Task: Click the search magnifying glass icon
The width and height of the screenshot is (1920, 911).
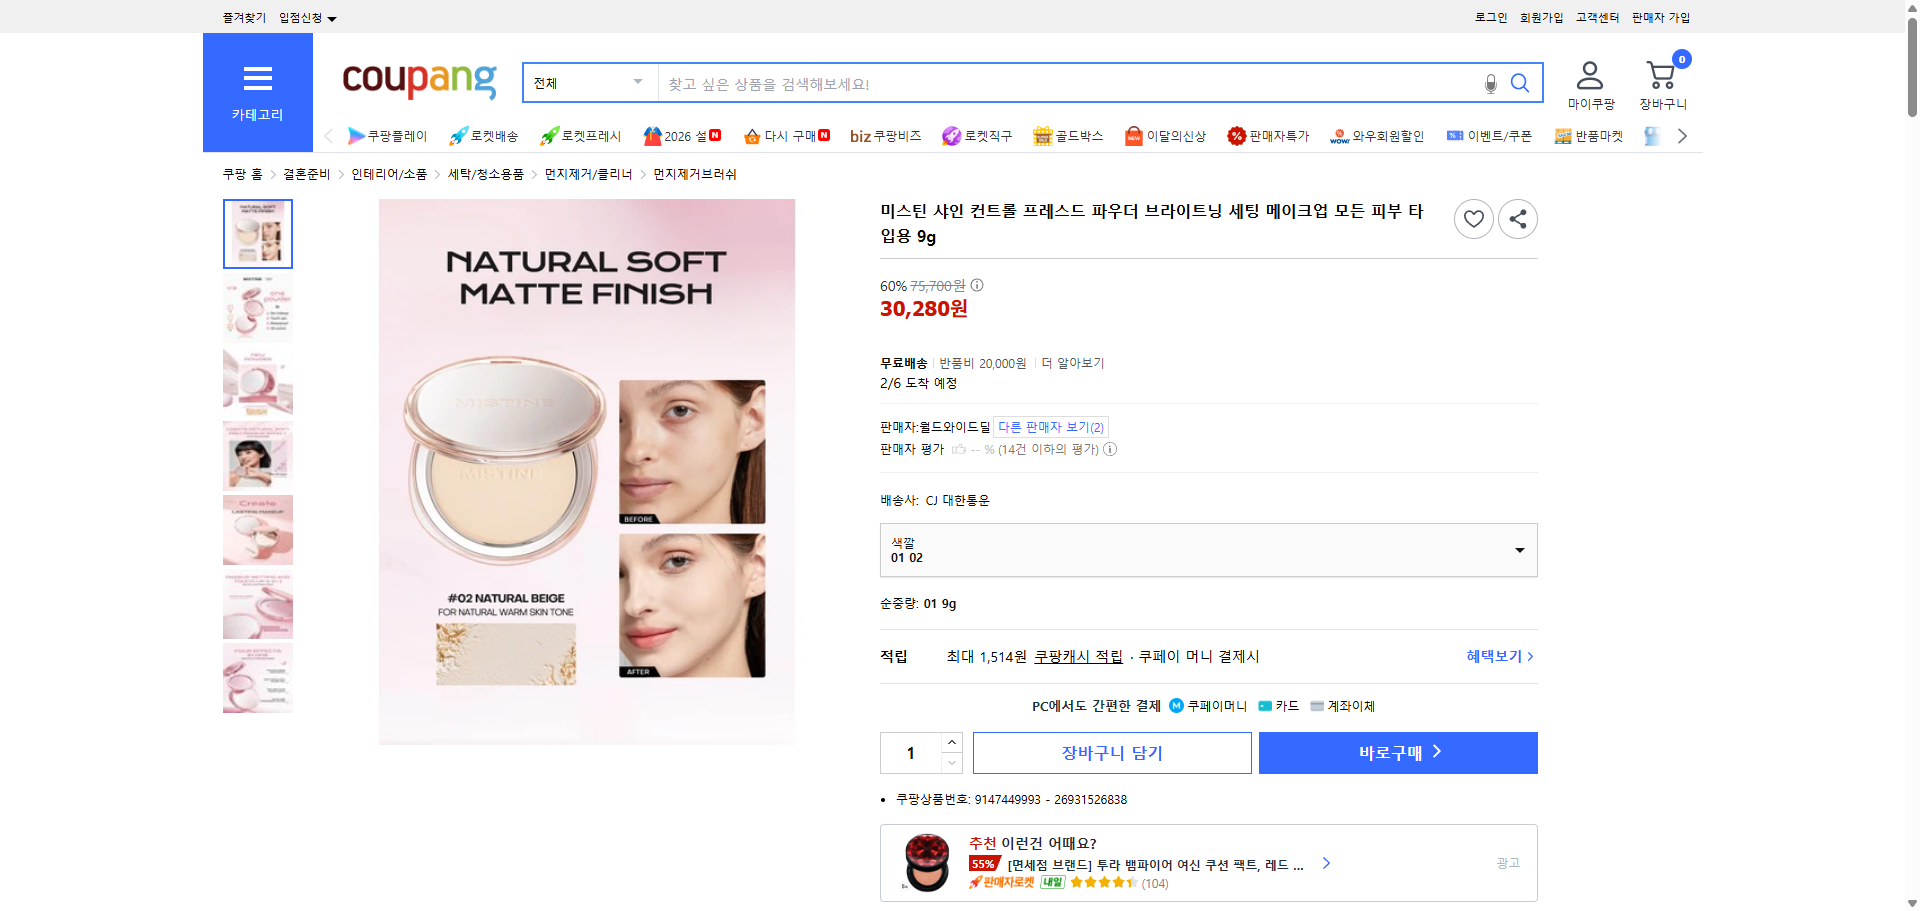Action: 1520,83
